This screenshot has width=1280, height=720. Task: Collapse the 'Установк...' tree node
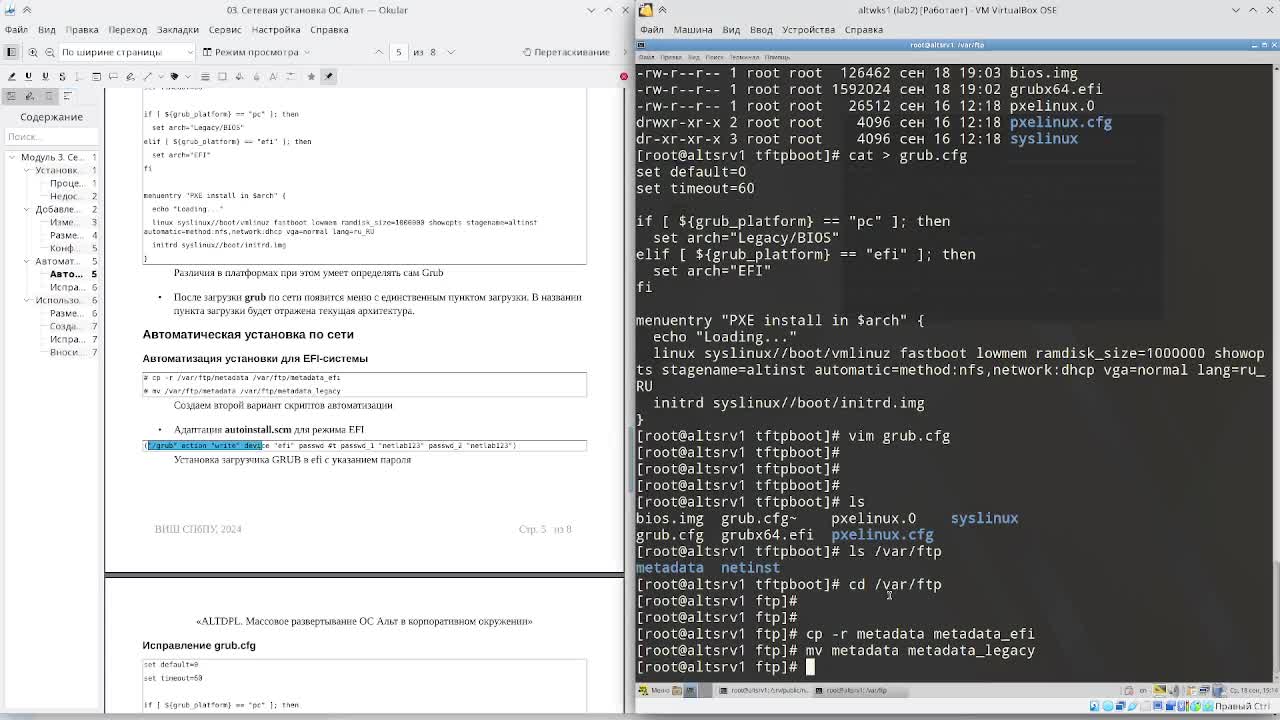point(27,170)
